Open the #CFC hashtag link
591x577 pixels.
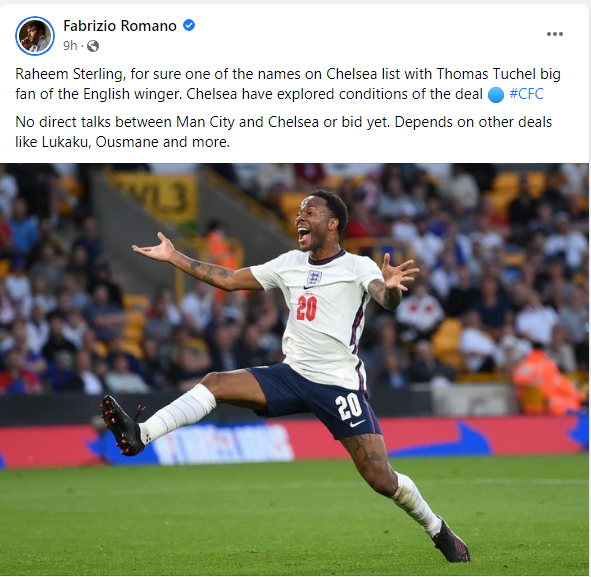[526, 94]
